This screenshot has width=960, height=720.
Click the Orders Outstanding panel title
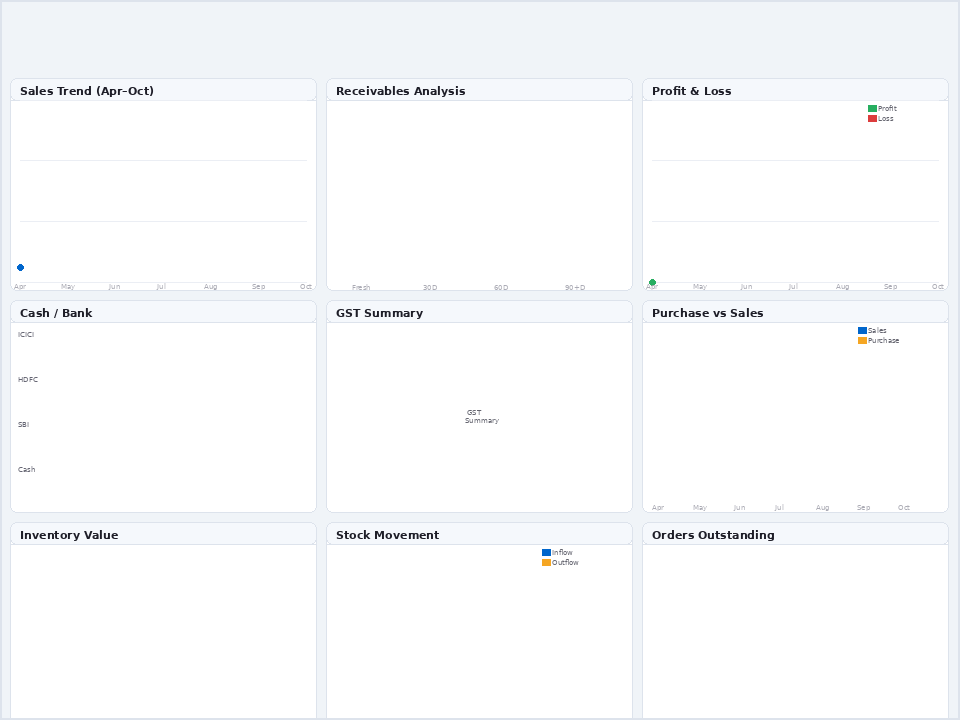(713, 535)
